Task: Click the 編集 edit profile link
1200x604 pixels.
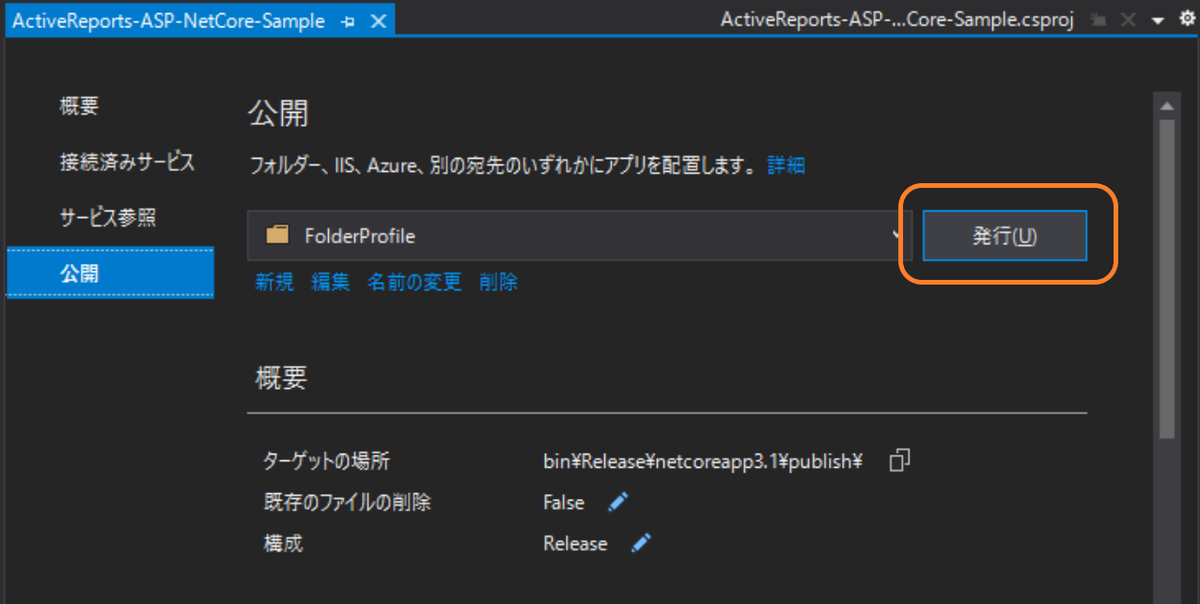Action: click(331, 282)
